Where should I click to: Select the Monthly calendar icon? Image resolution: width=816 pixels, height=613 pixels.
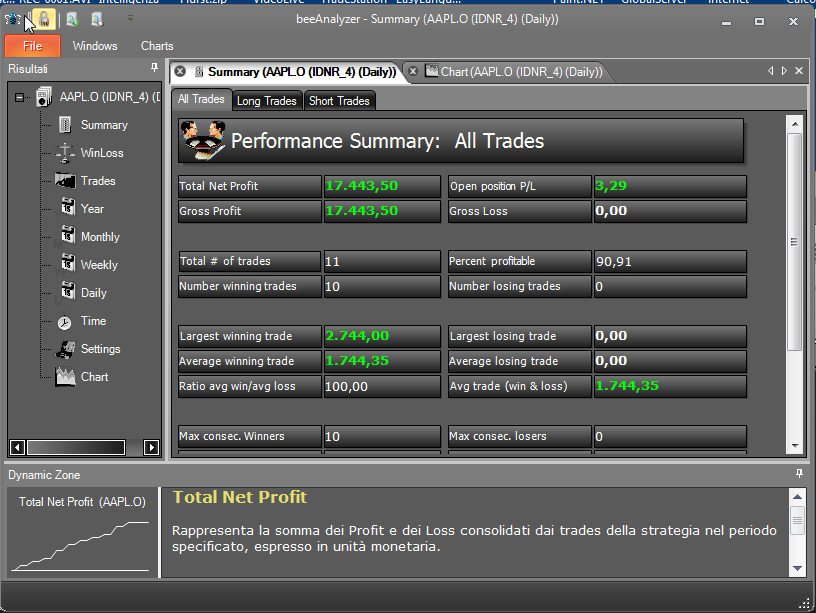[x=67, y=235]
